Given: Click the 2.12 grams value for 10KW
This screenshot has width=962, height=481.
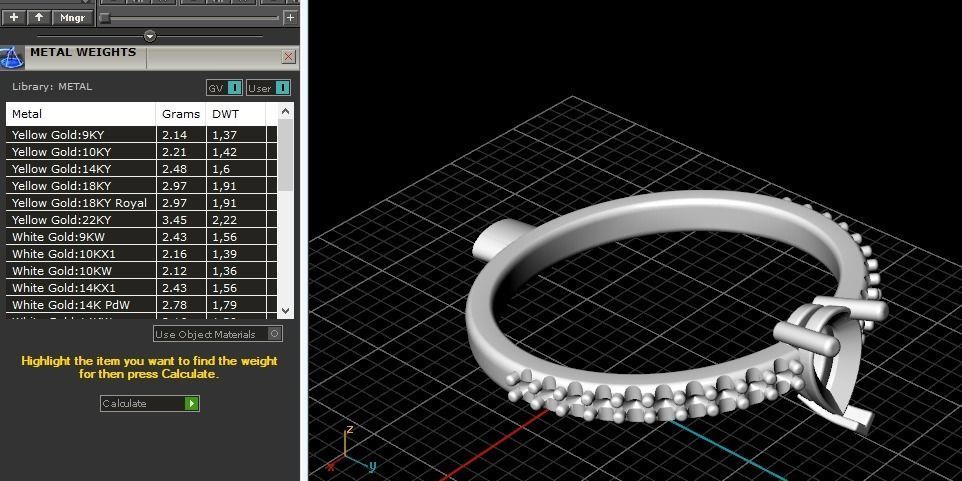Looking at the screenshot, I should click(x=174, y=271).
